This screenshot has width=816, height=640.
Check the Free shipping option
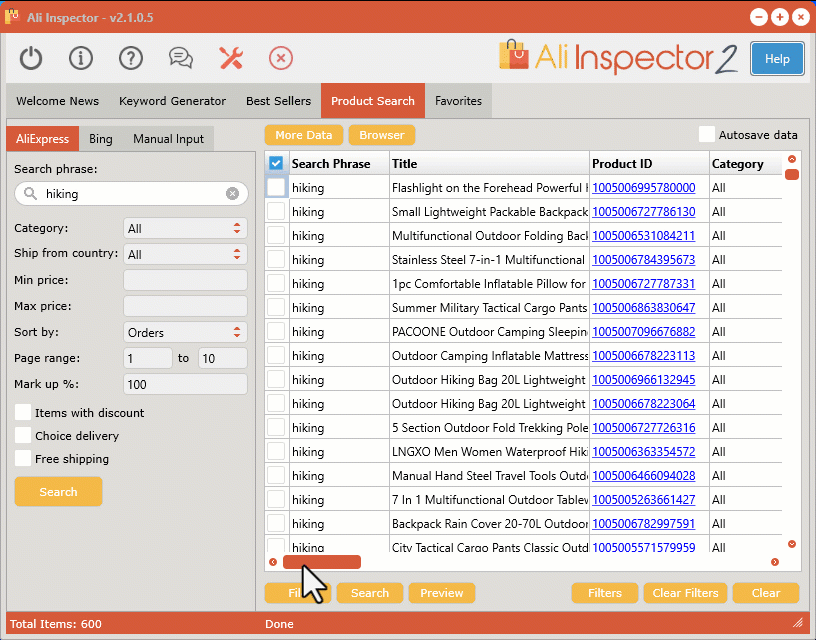pyautogui.click(x=22, y=458)
